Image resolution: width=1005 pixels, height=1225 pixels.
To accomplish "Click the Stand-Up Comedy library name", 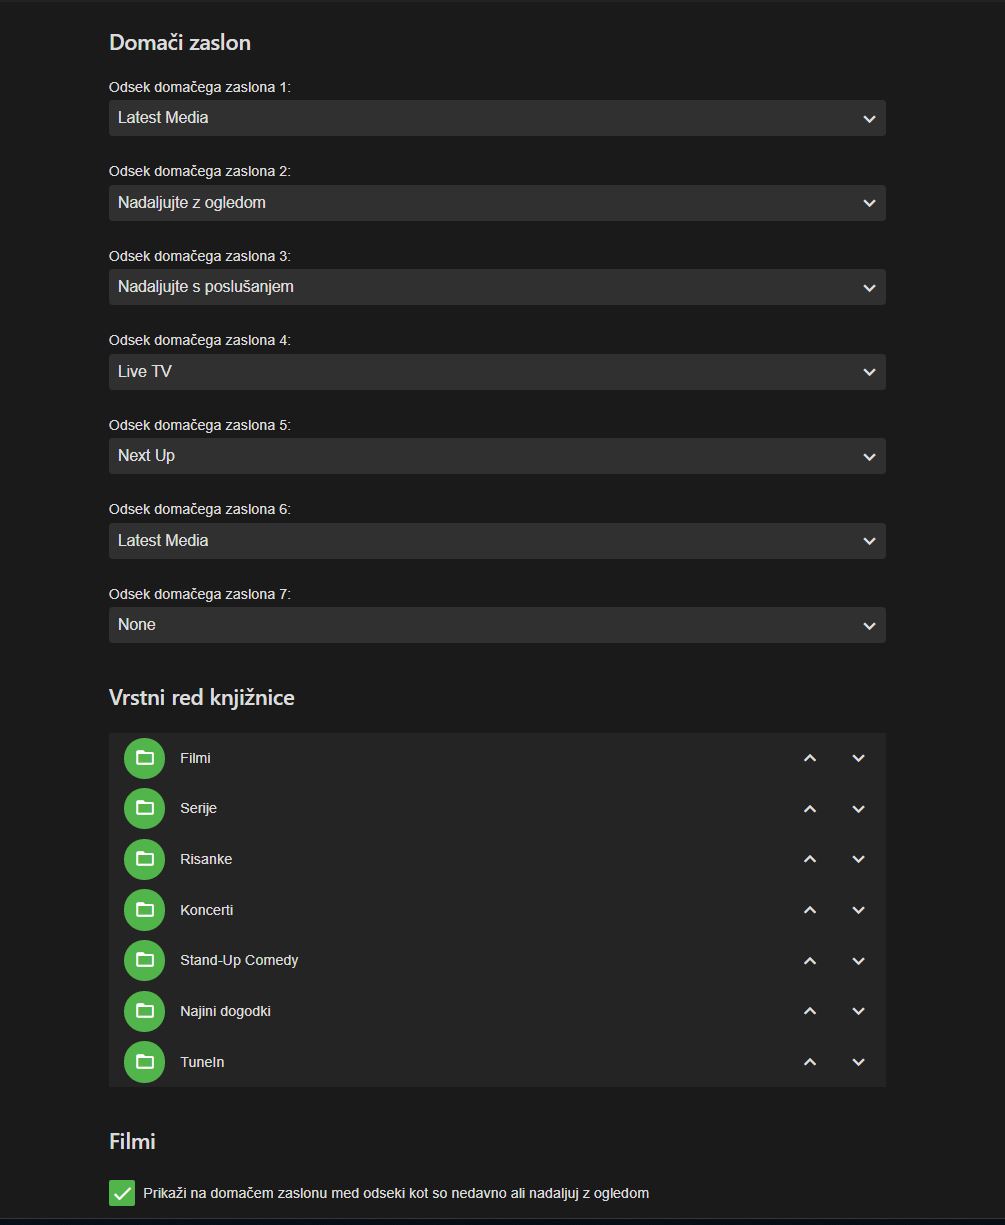I will click(239, 960).
